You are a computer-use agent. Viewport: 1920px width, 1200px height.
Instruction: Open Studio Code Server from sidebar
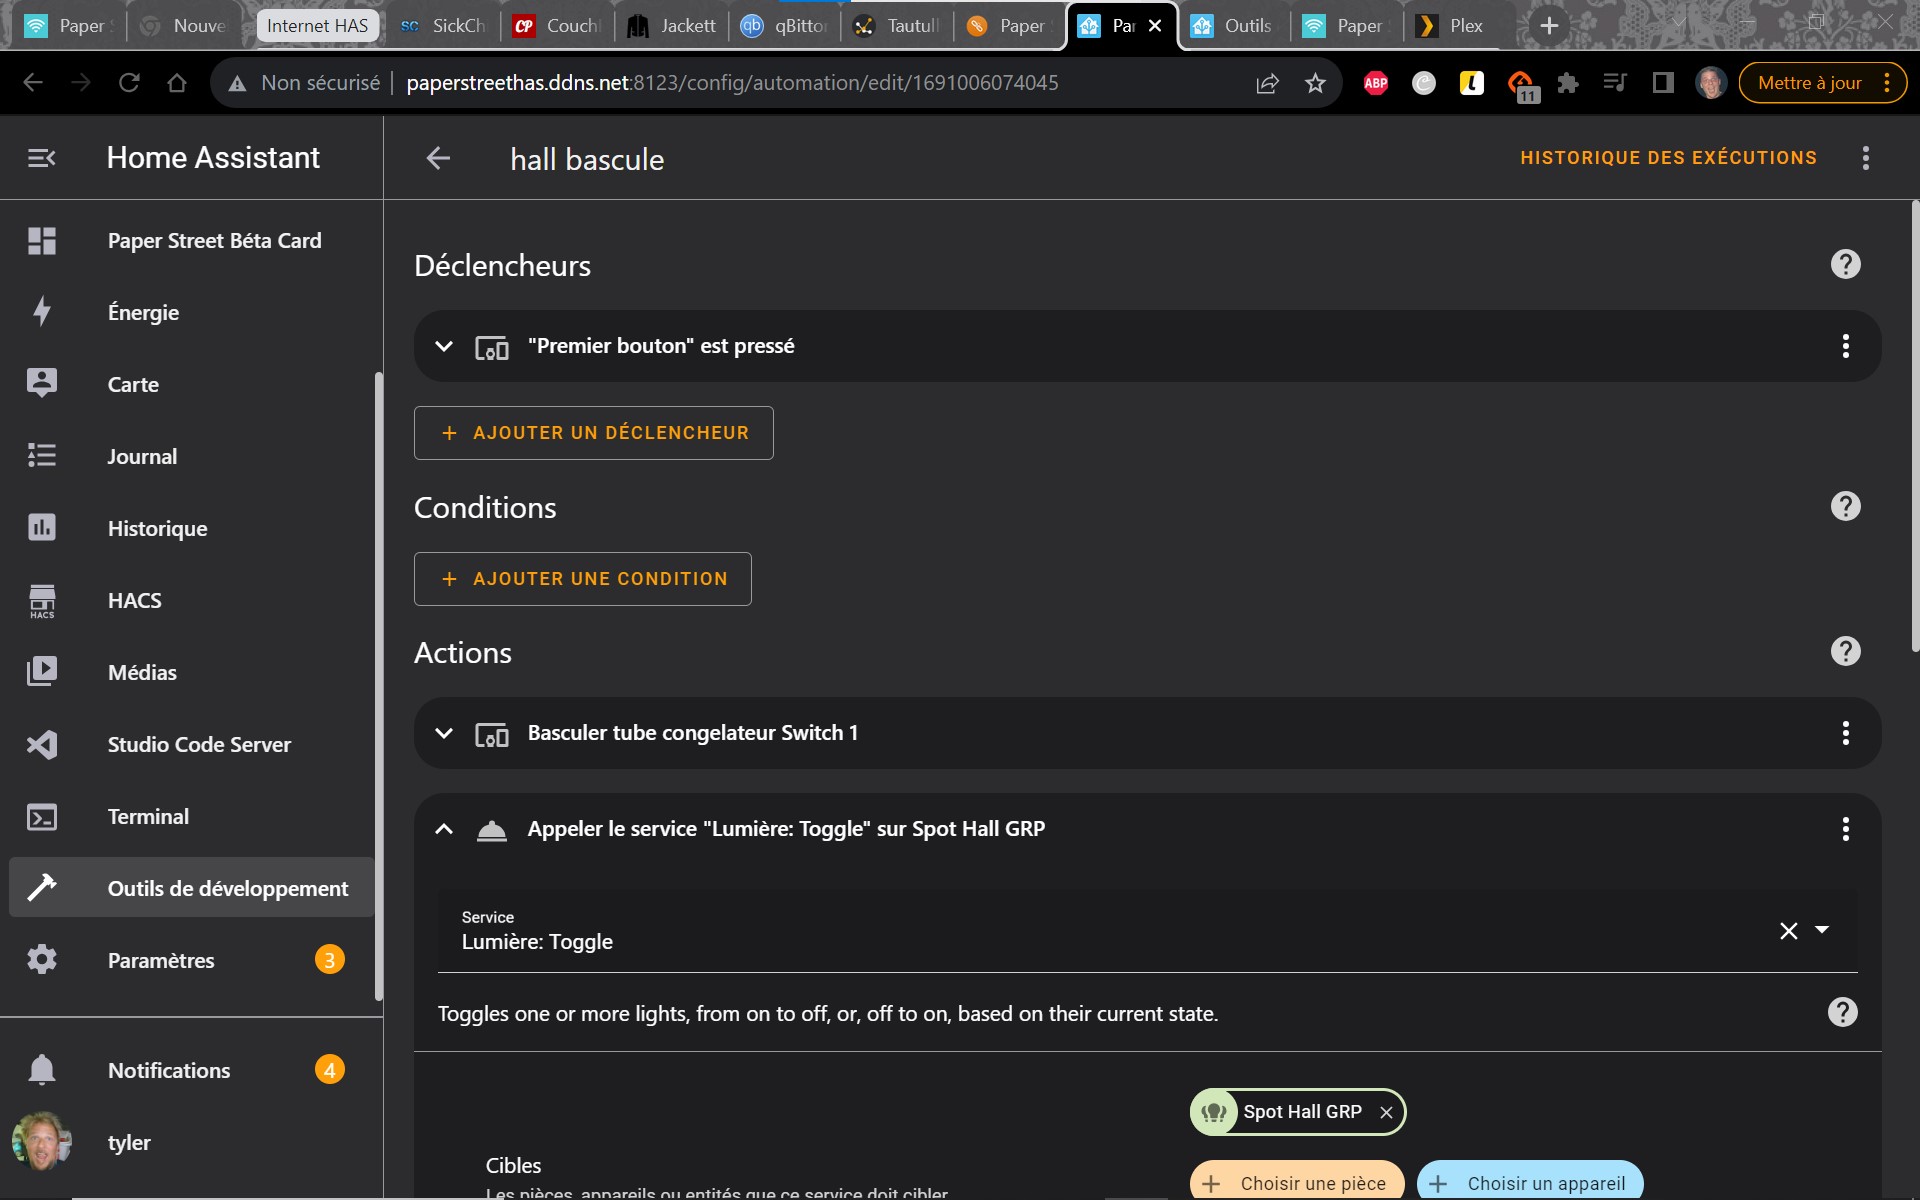click(190, 744)
